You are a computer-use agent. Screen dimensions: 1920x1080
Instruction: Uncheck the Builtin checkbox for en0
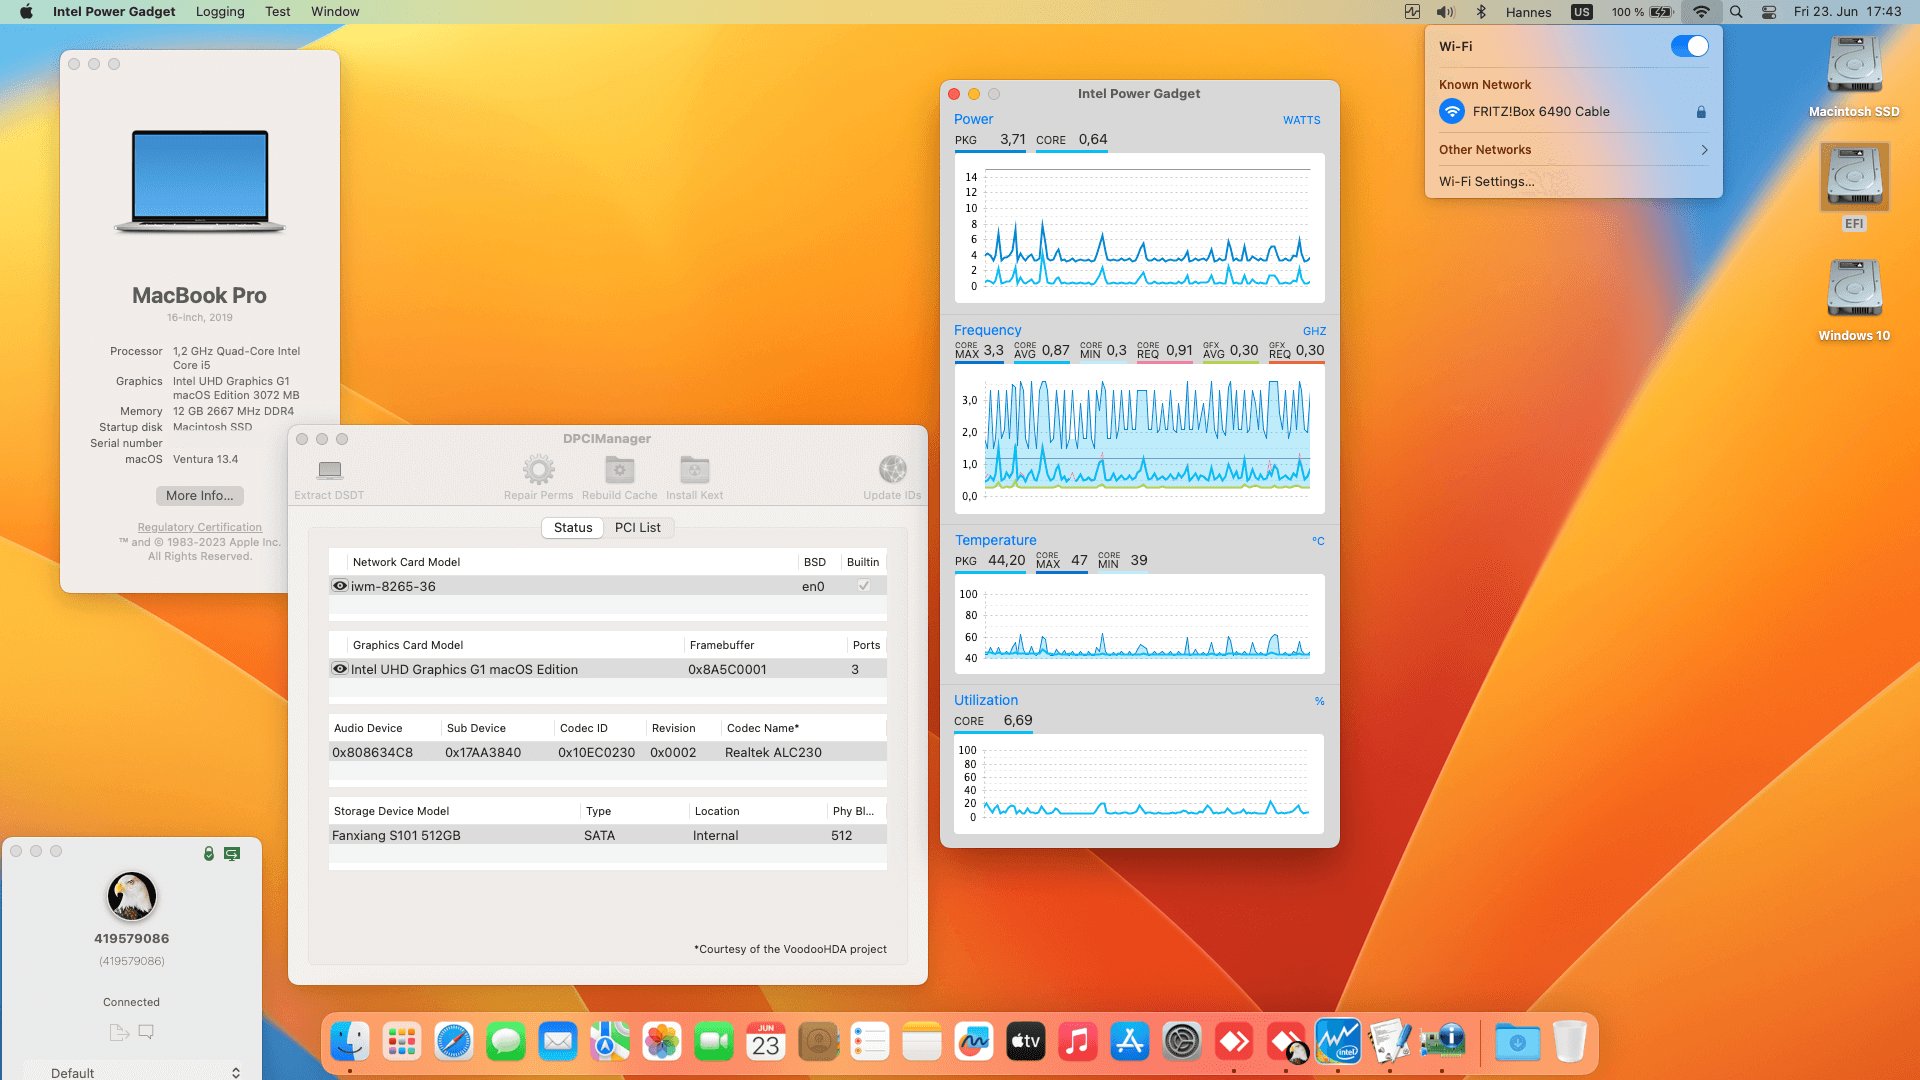click(863, 585)
